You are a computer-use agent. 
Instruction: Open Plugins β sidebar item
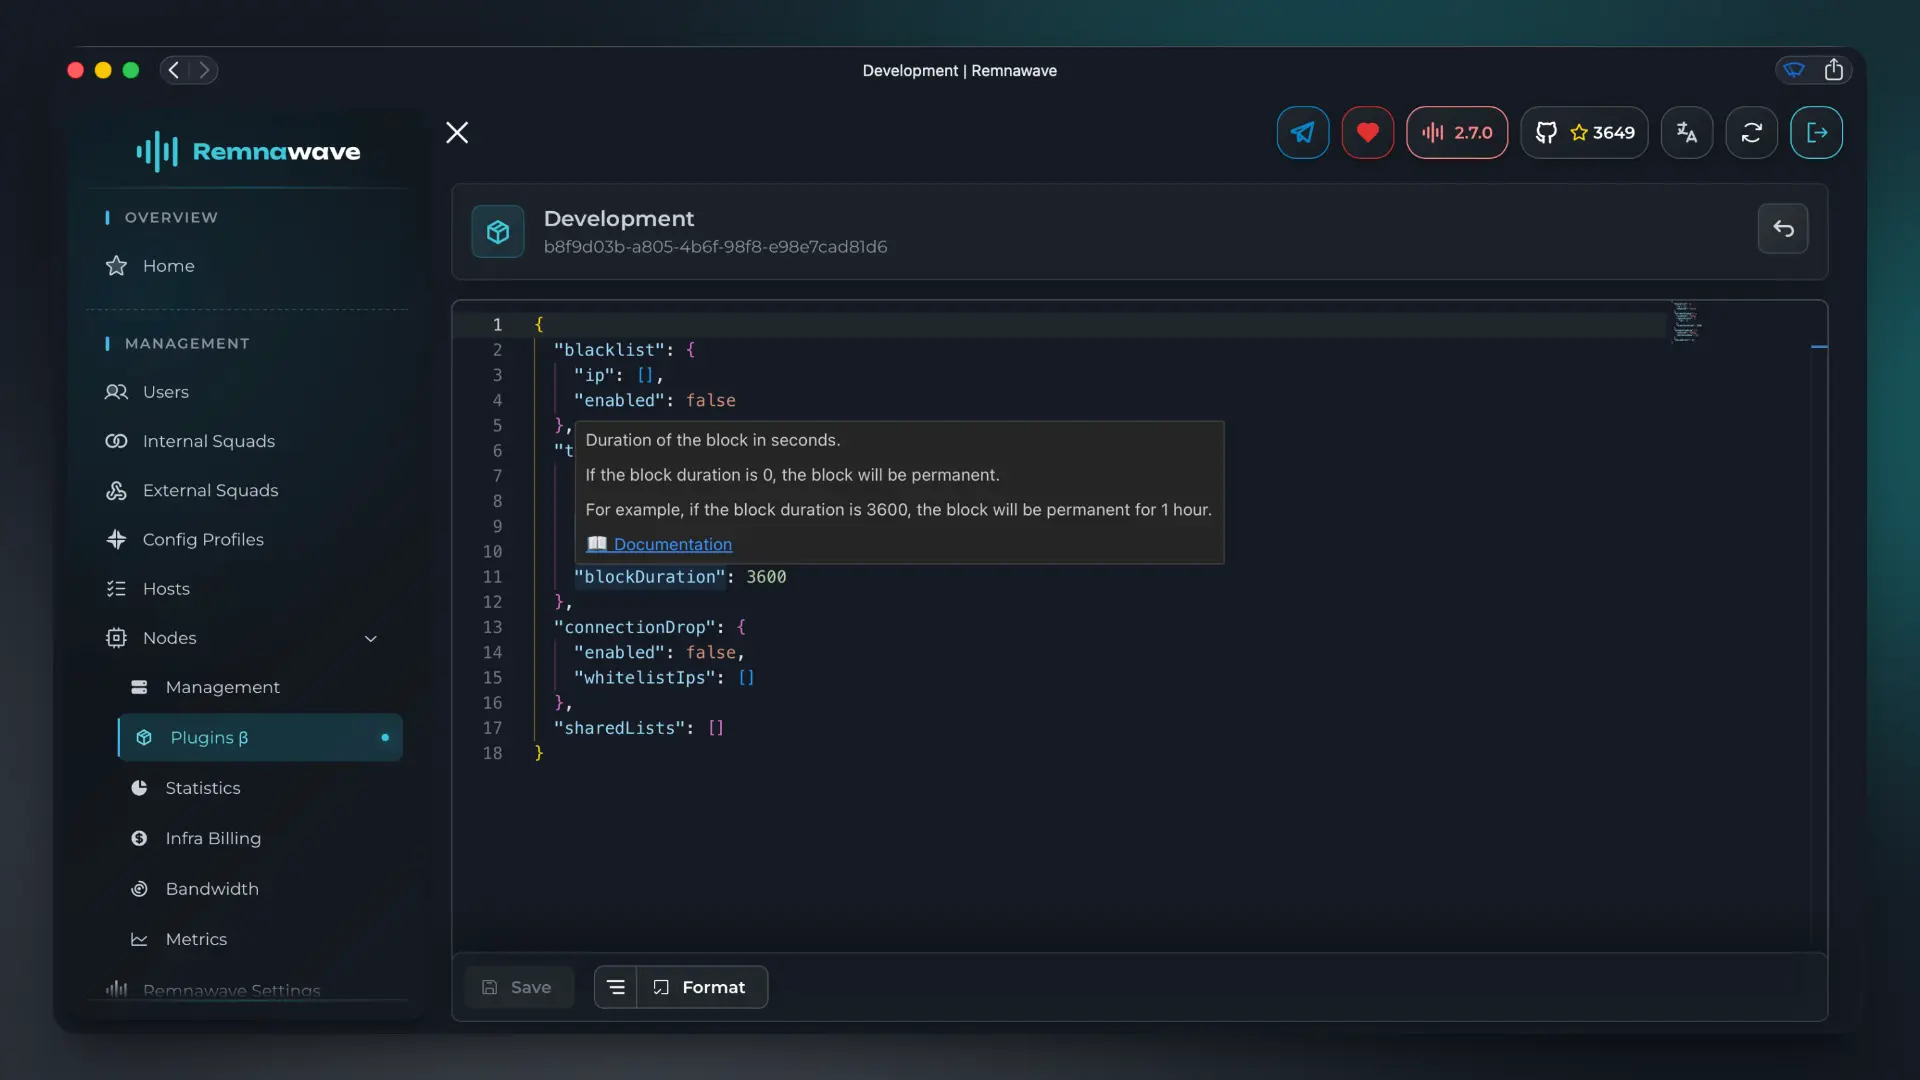tap(260, 737)
